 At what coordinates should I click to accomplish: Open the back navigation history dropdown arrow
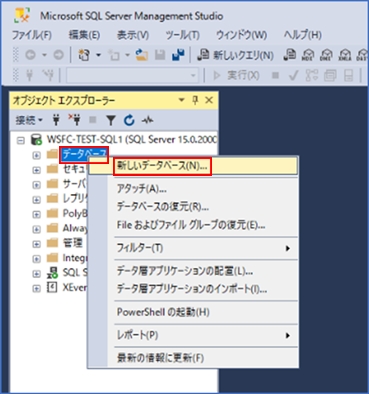(x=44, y=55)
